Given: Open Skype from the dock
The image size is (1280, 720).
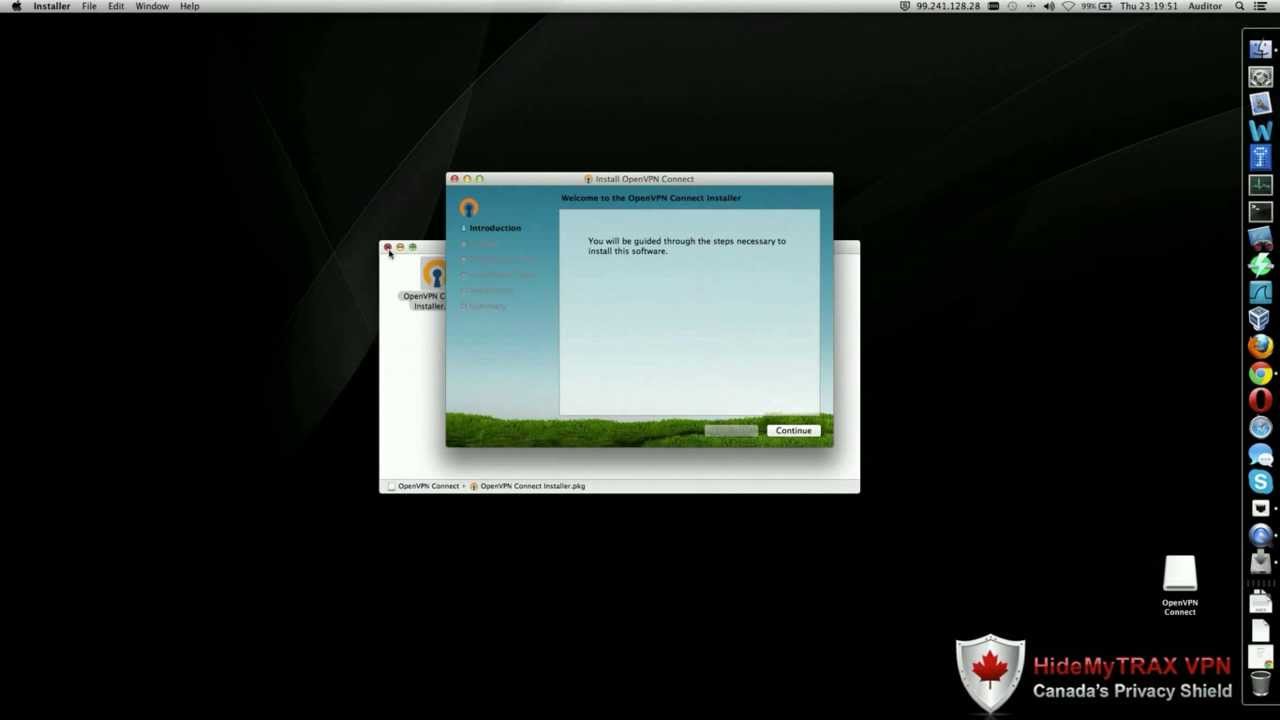Looking at the screenshot, I should [x=1260, y=482].
